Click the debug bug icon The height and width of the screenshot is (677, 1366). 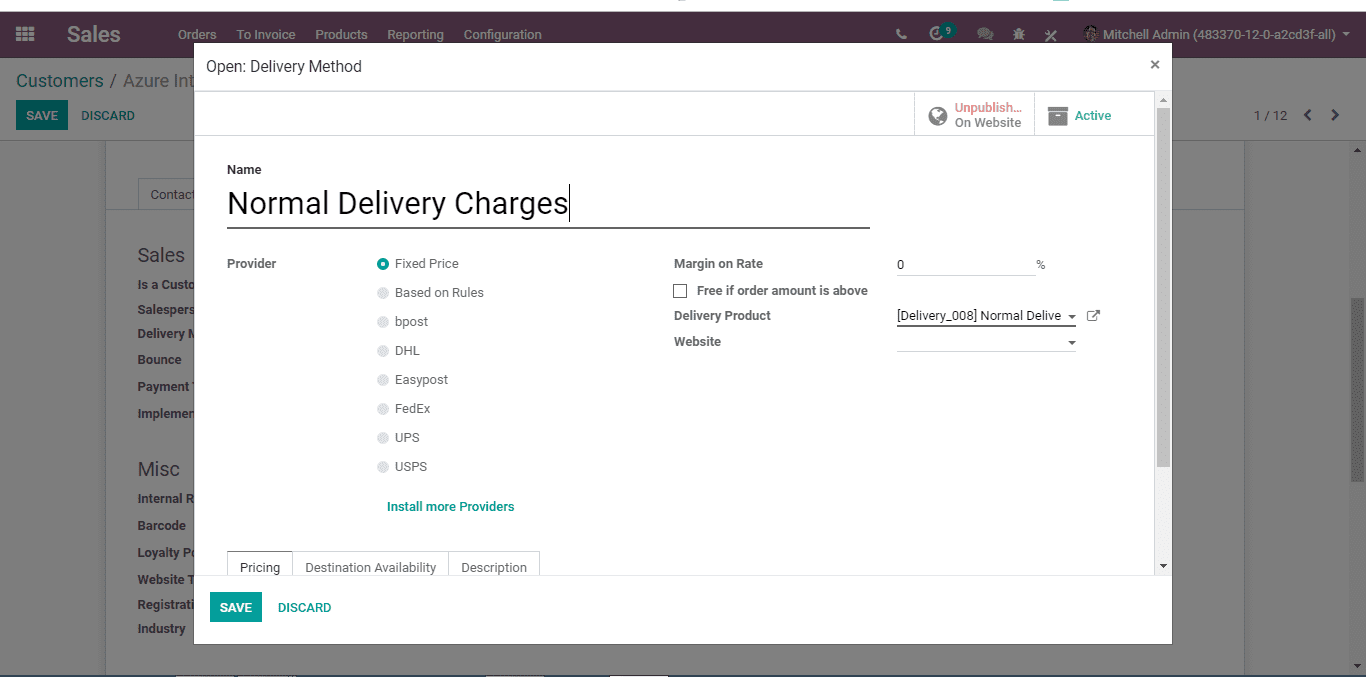click(x=1018, y=34)
